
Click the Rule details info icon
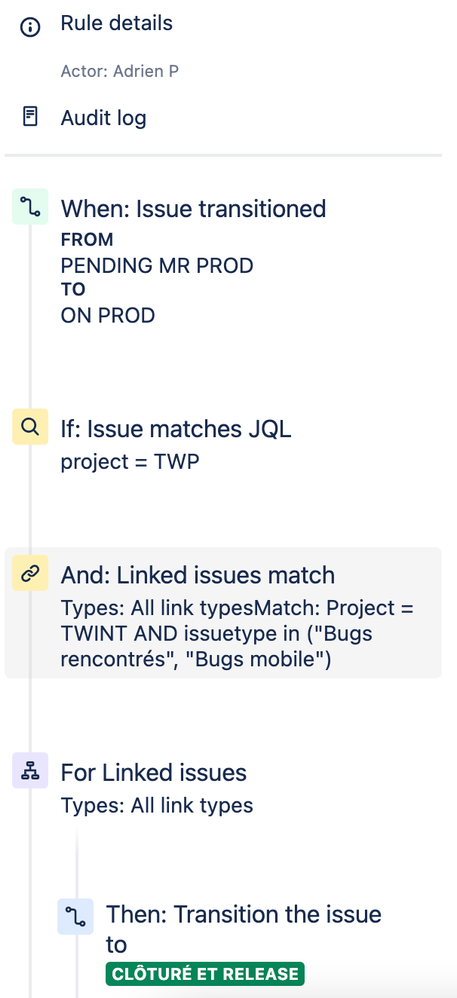[x=30, y=27]
